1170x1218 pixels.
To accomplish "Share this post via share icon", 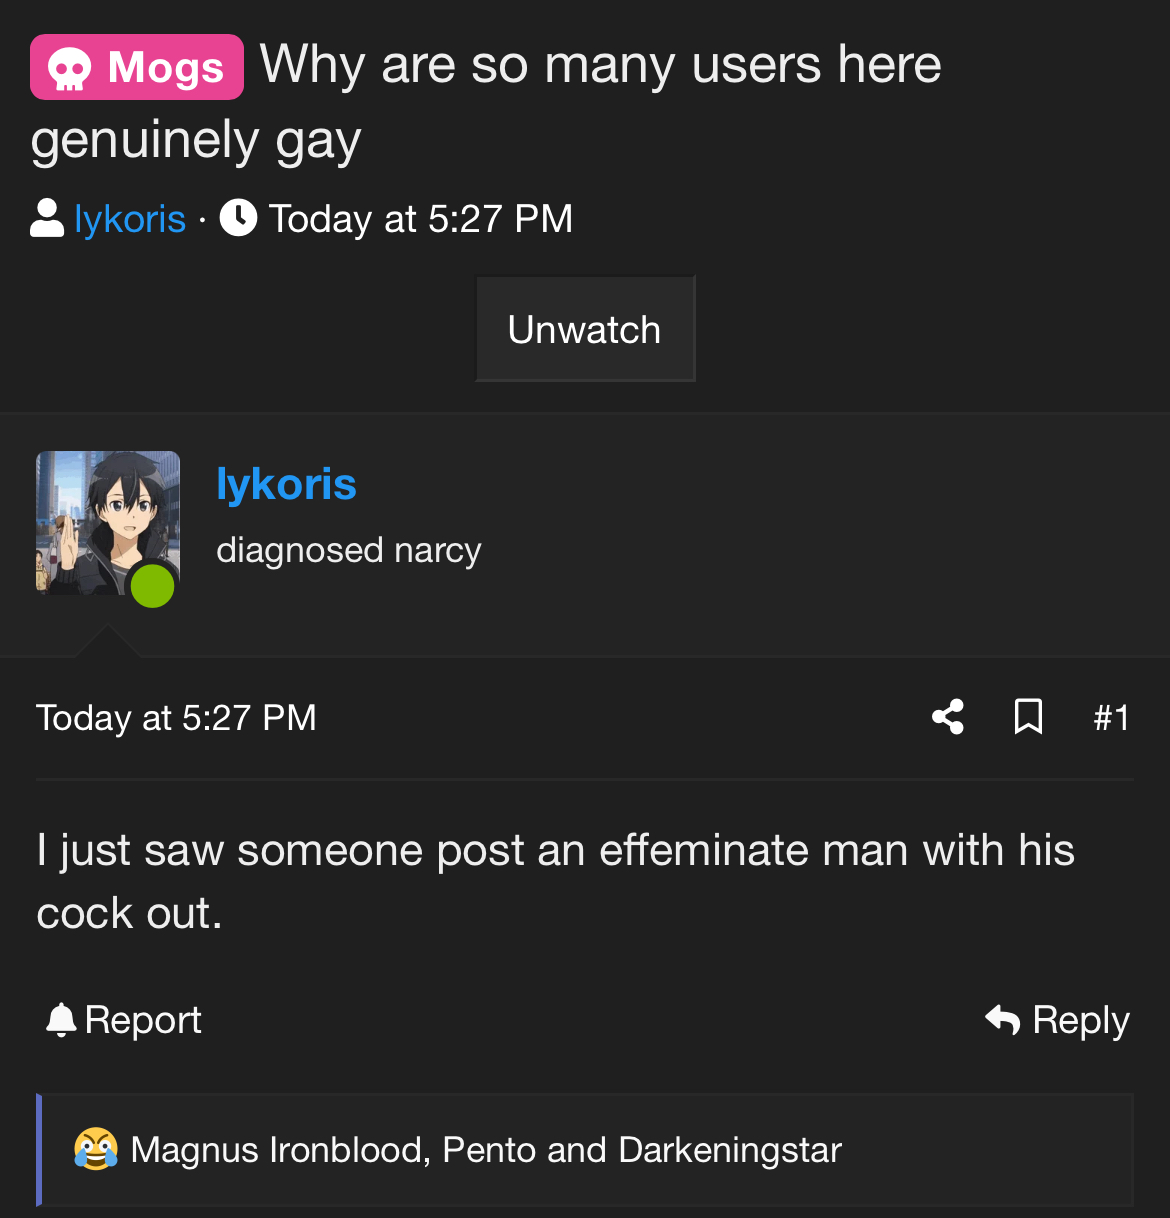I will (x=948, y=717).
